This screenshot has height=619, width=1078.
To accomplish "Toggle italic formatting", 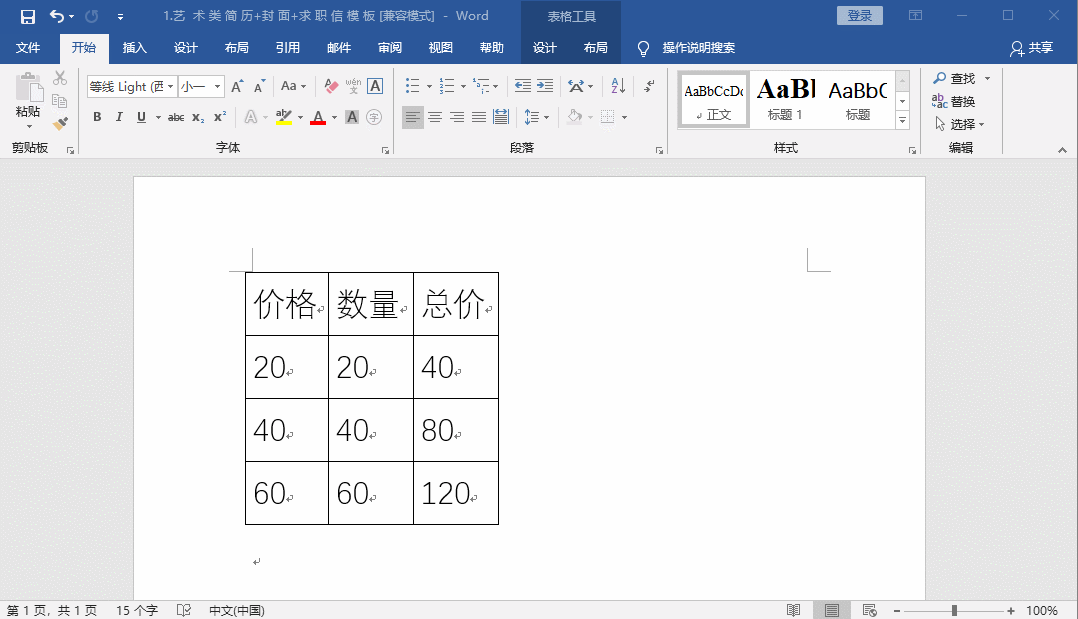I will coord(119,117).
